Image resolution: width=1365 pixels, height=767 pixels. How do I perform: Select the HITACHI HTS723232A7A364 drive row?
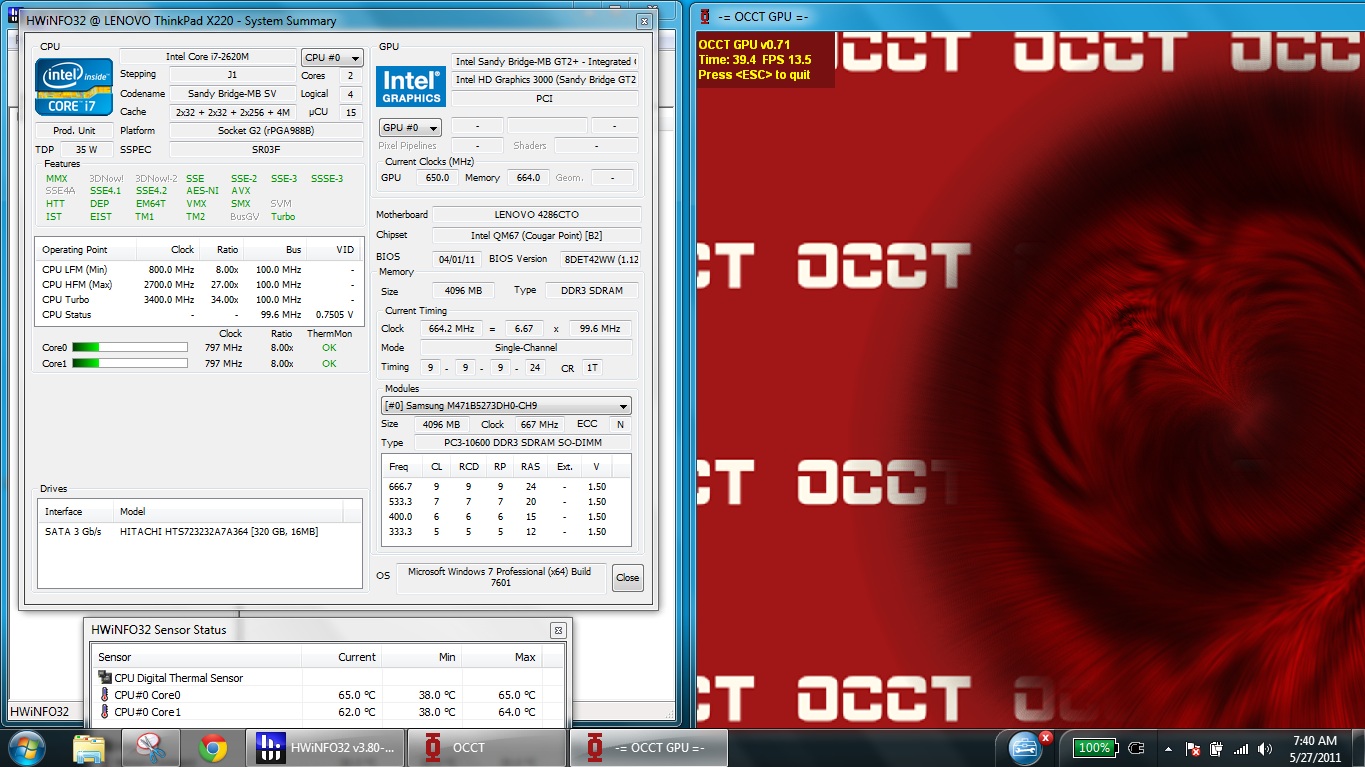tap(200, 532)
